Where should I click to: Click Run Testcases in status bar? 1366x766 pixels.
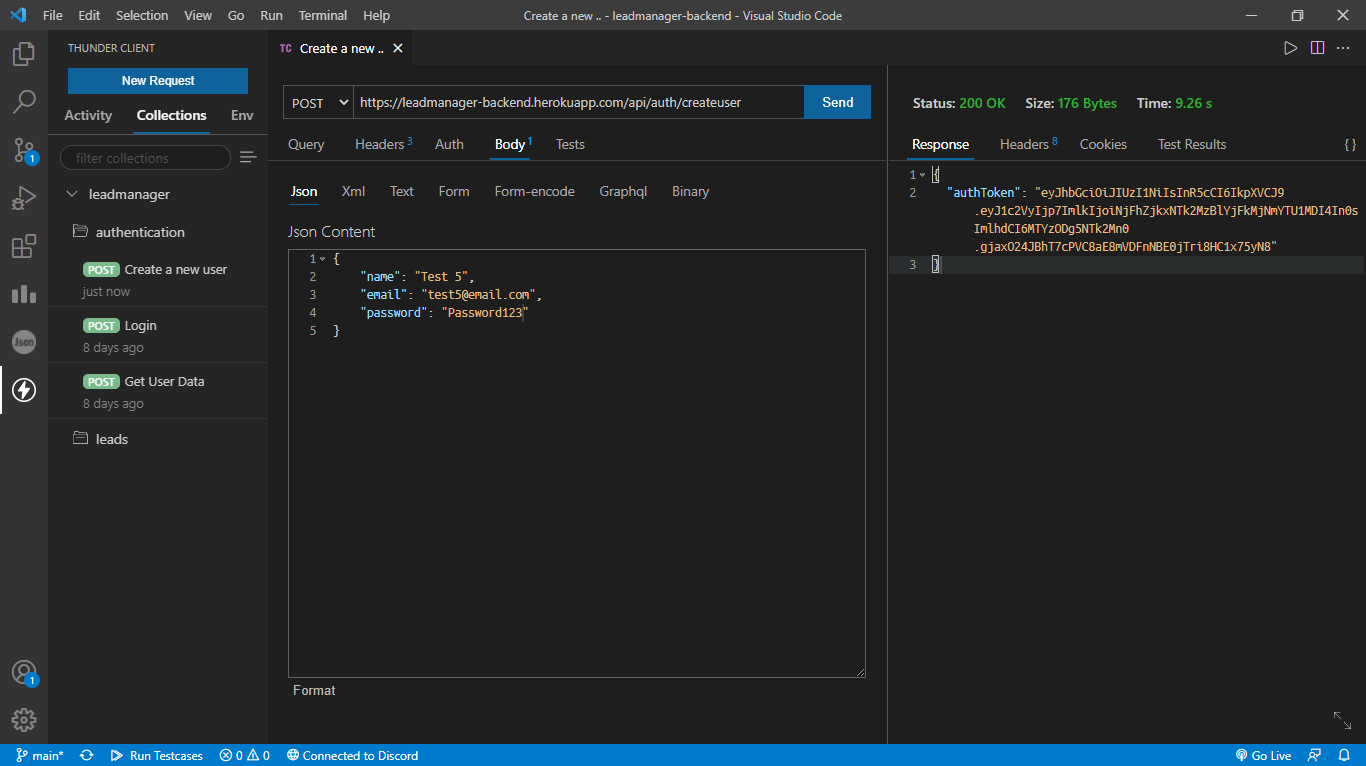157,755
